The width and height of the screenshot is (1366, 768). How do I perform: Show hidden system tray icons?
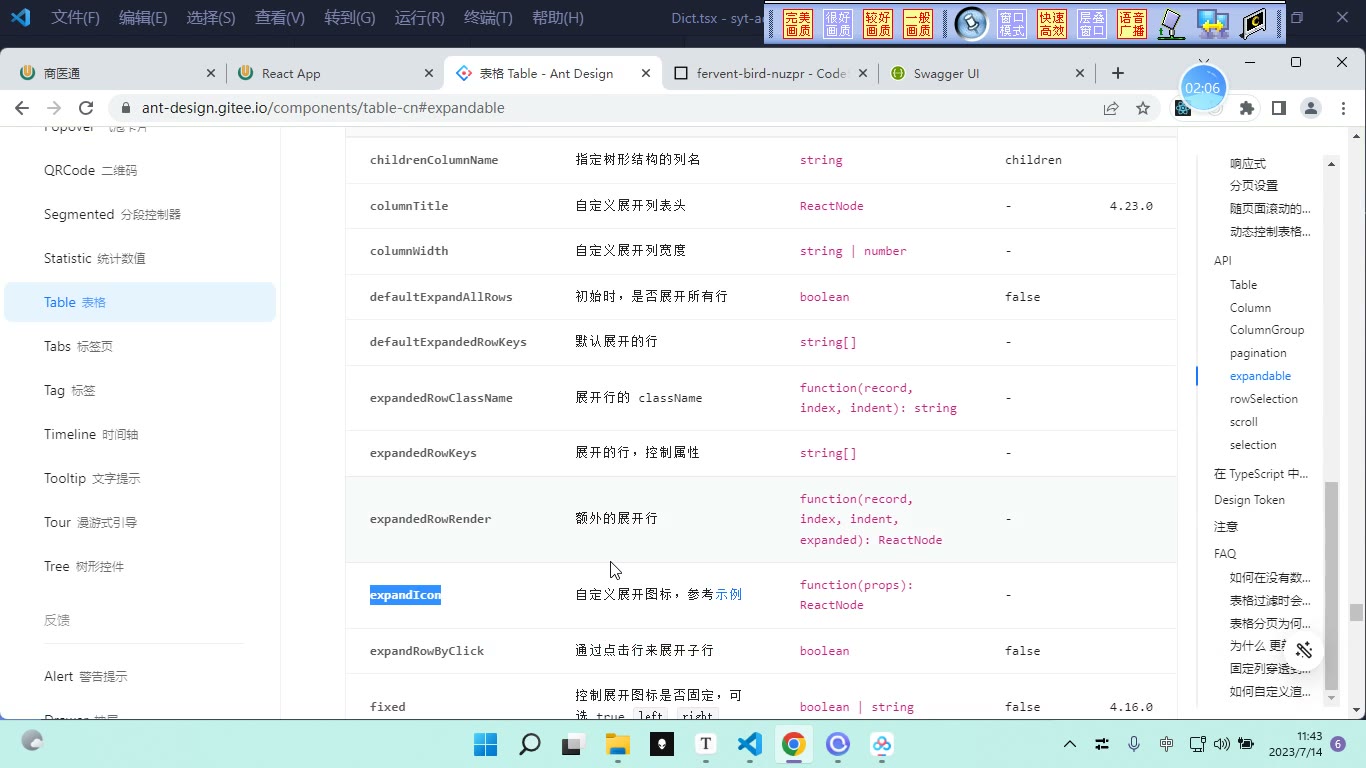tap(1069, 744)
